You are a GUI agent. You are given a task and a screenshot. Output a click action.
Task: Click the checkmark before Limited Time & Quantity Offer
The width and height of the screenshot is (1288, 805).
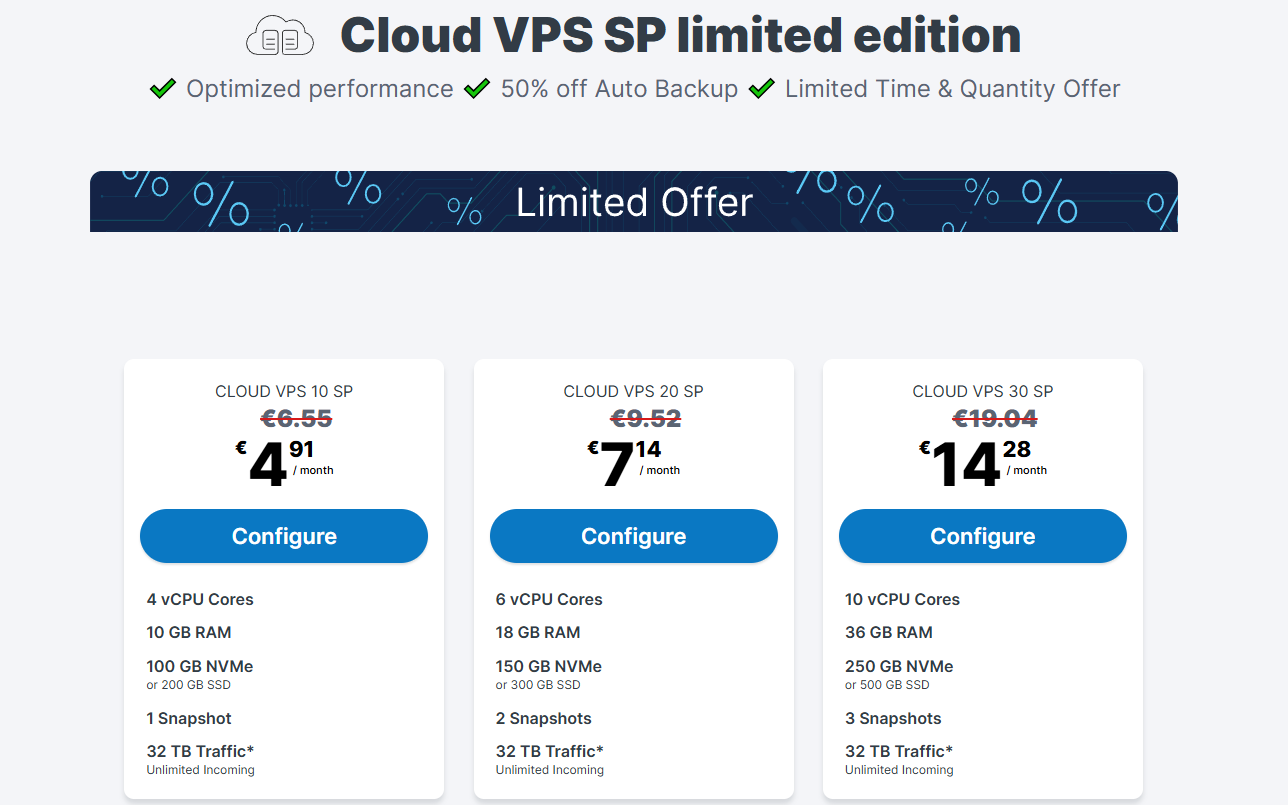click(762, 89)
